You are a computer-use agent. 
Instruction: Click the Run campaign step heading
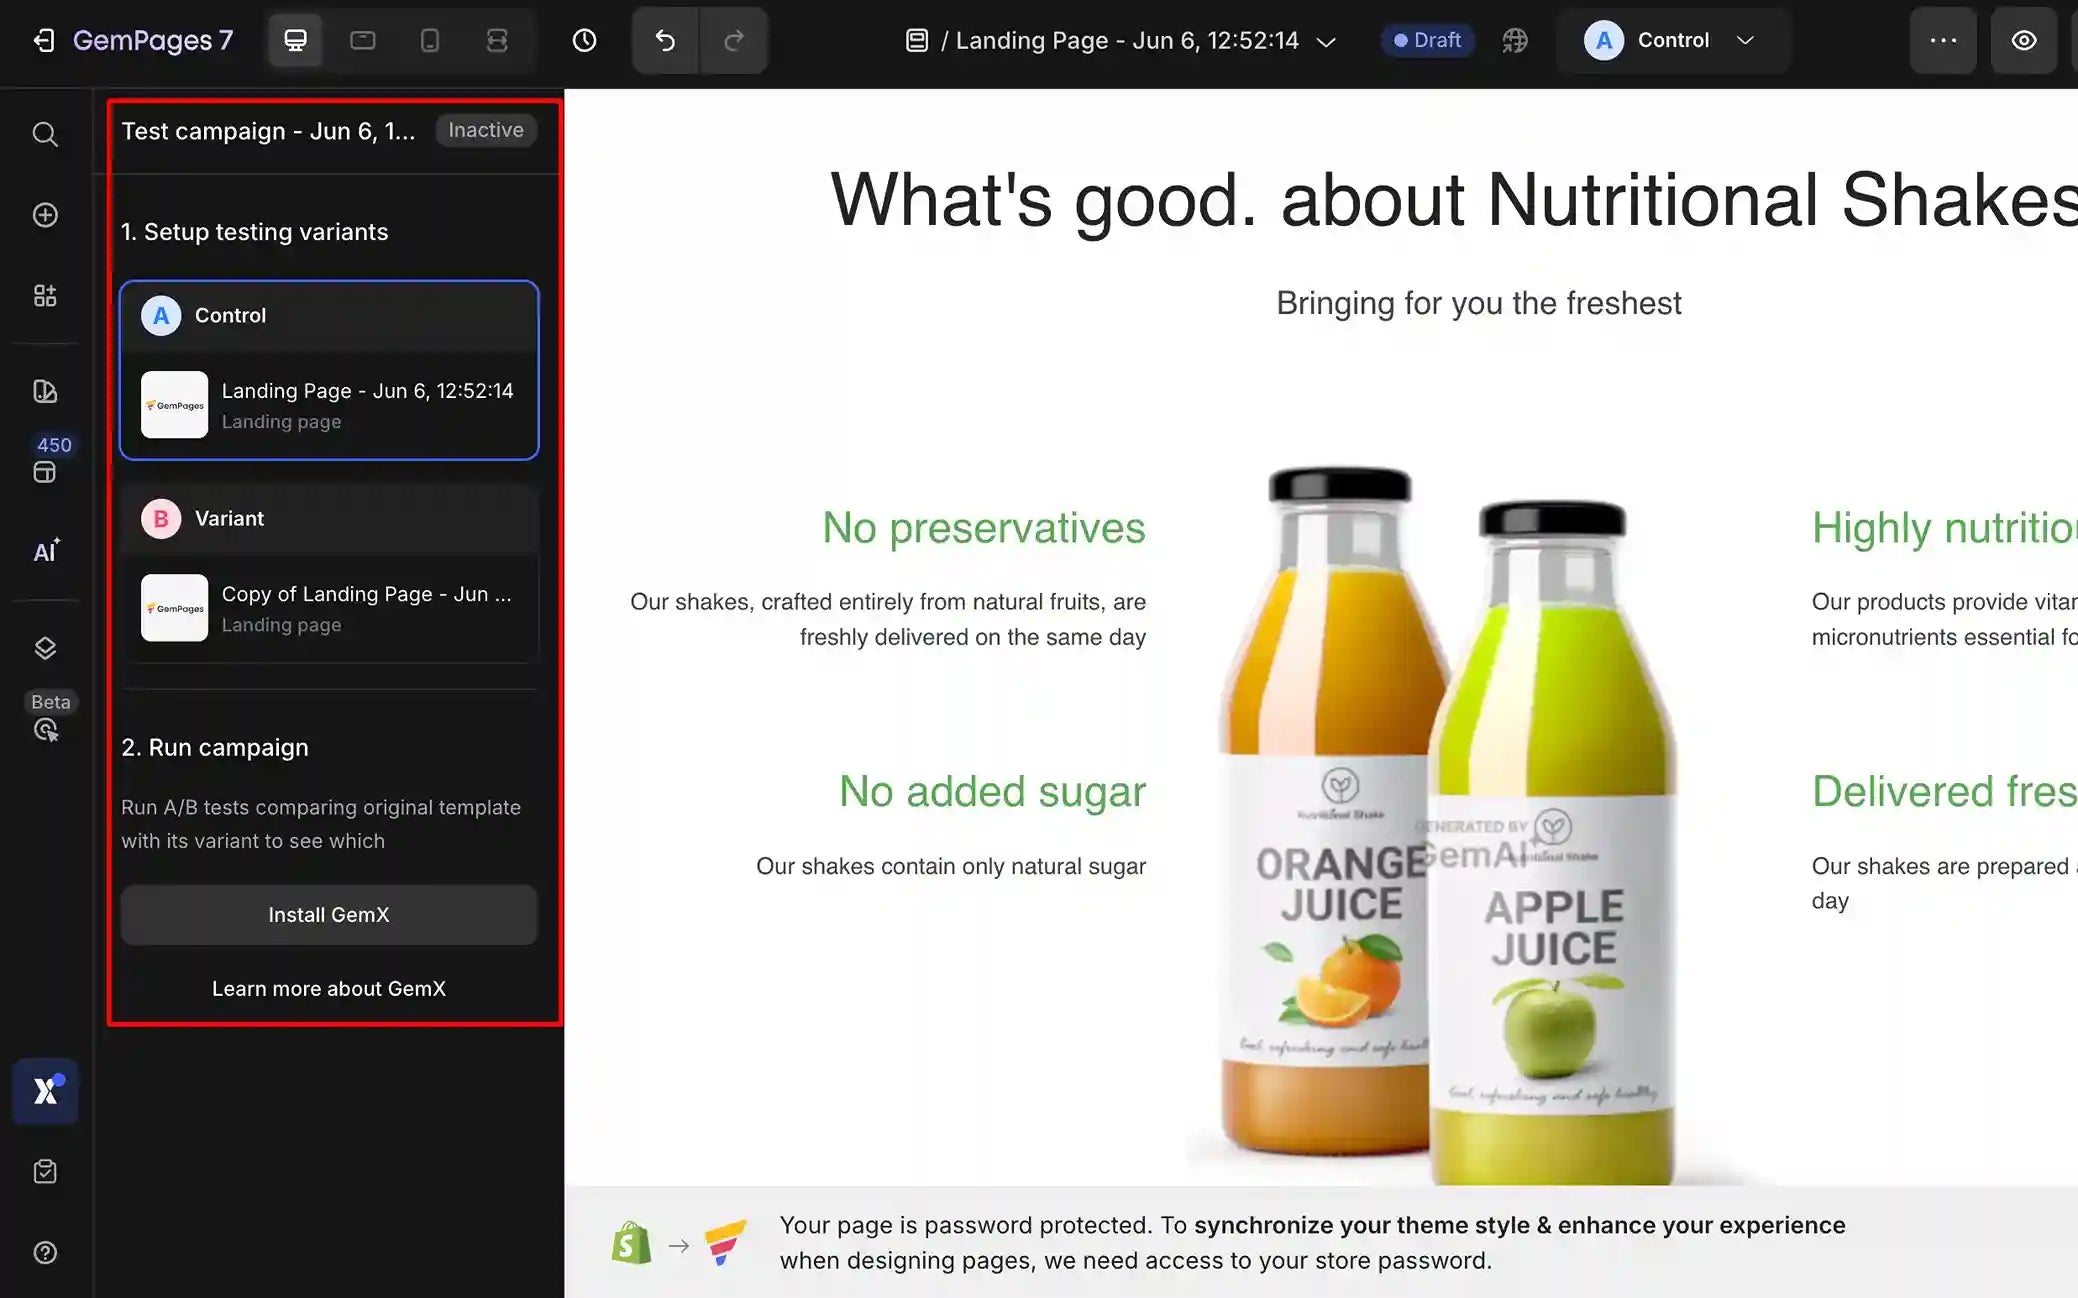(x=215, y=748)
